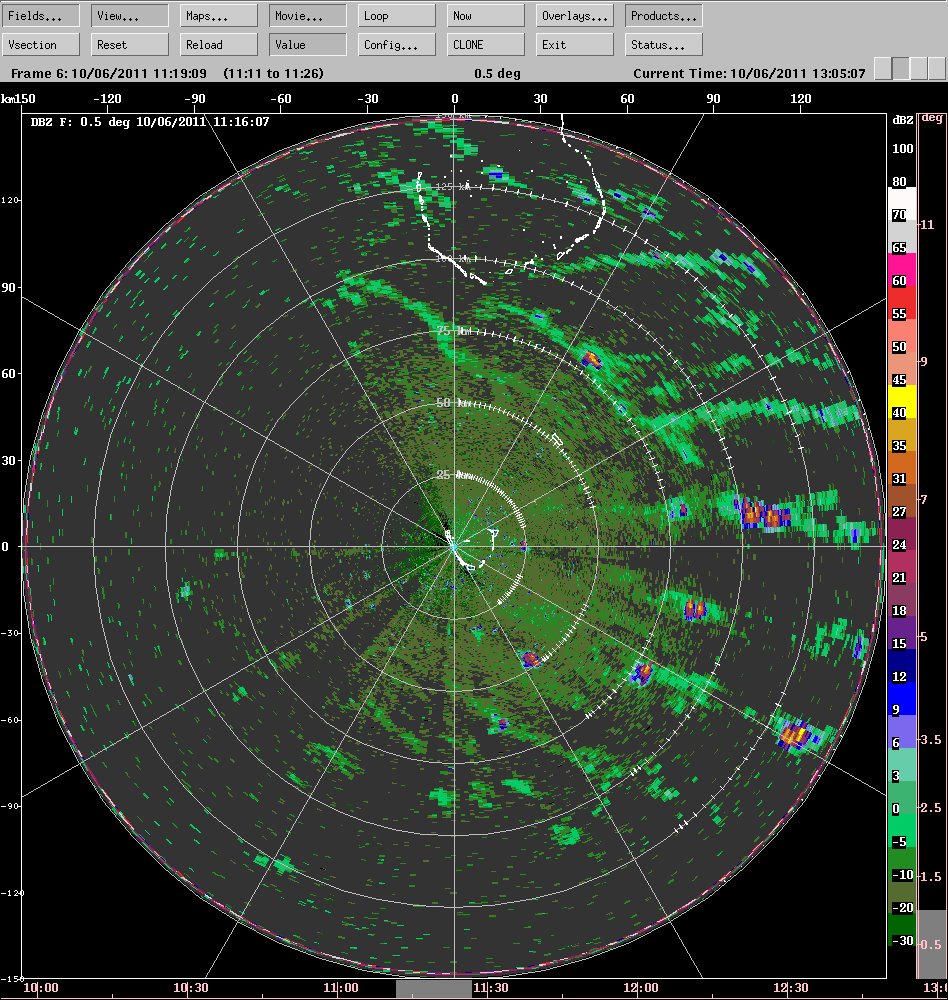948x1000 pixels.
Task: Click the 70 dBZ label on color scale
Action: [x=899, y=215]
